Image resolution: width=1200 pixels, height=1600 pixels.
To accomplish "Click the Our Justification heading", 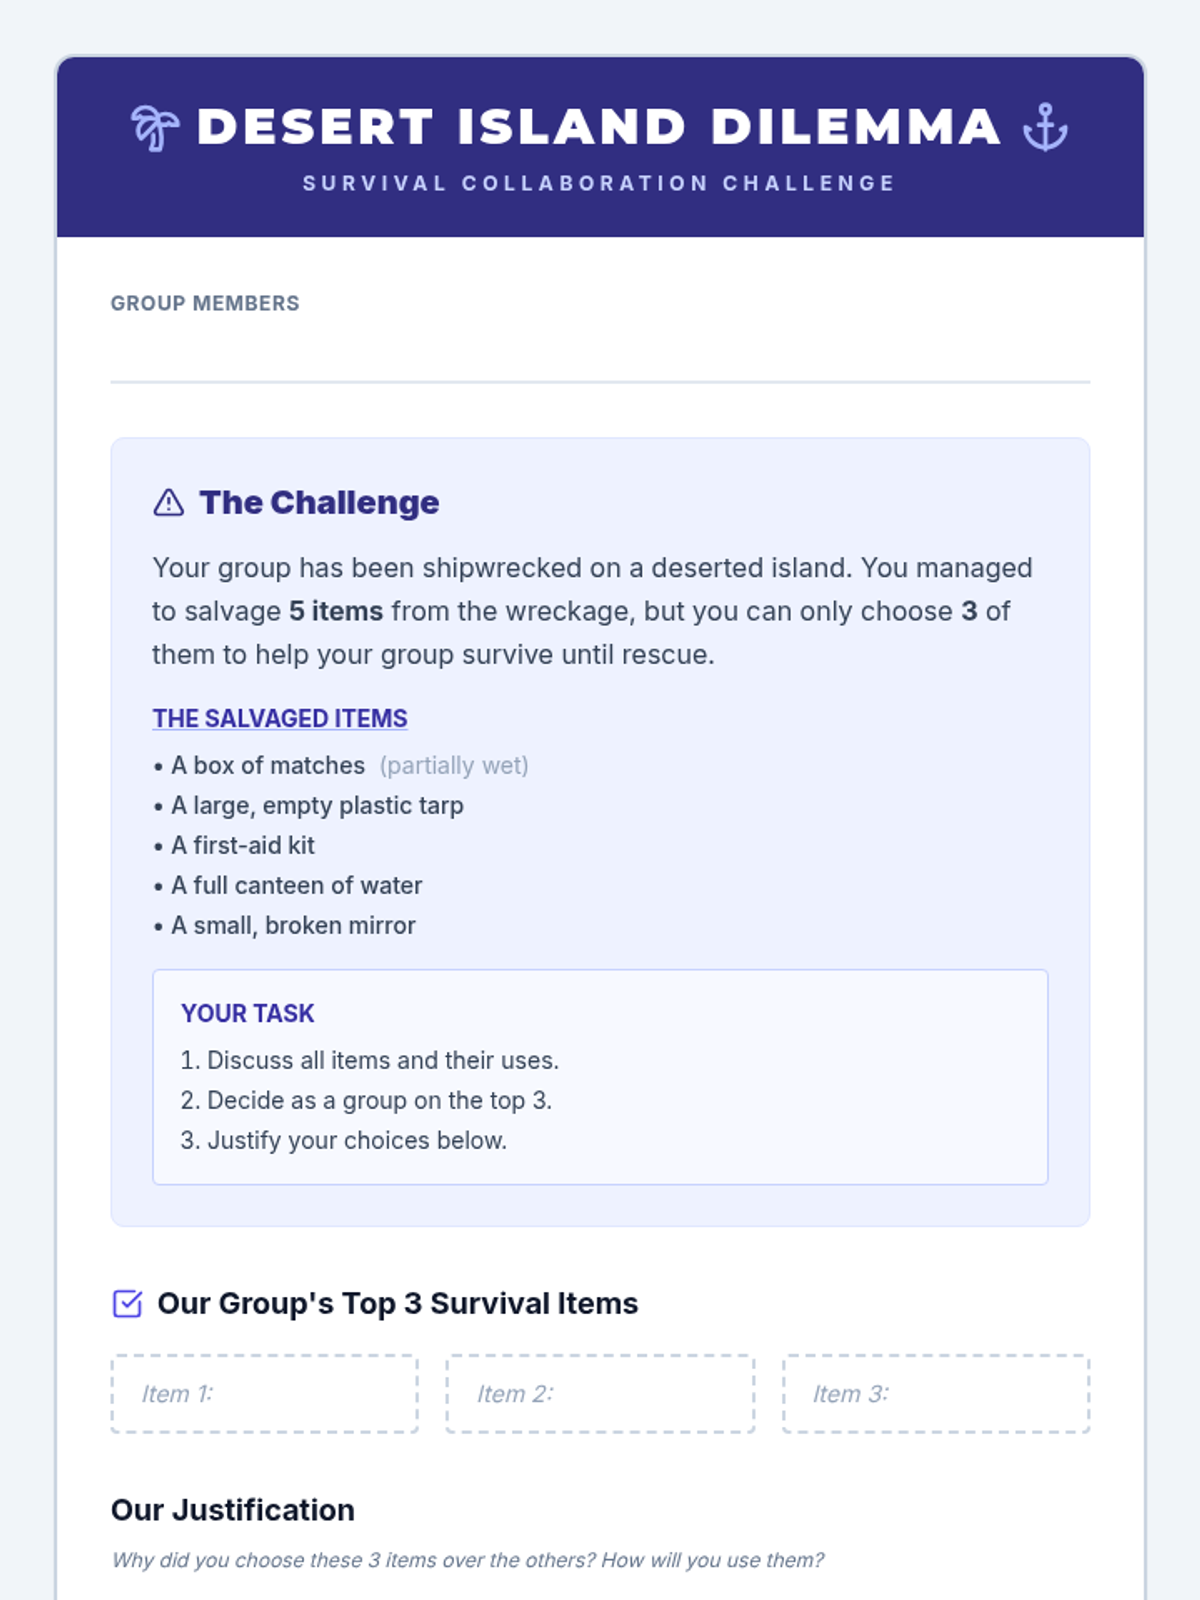I will (x=233, y=1509).
